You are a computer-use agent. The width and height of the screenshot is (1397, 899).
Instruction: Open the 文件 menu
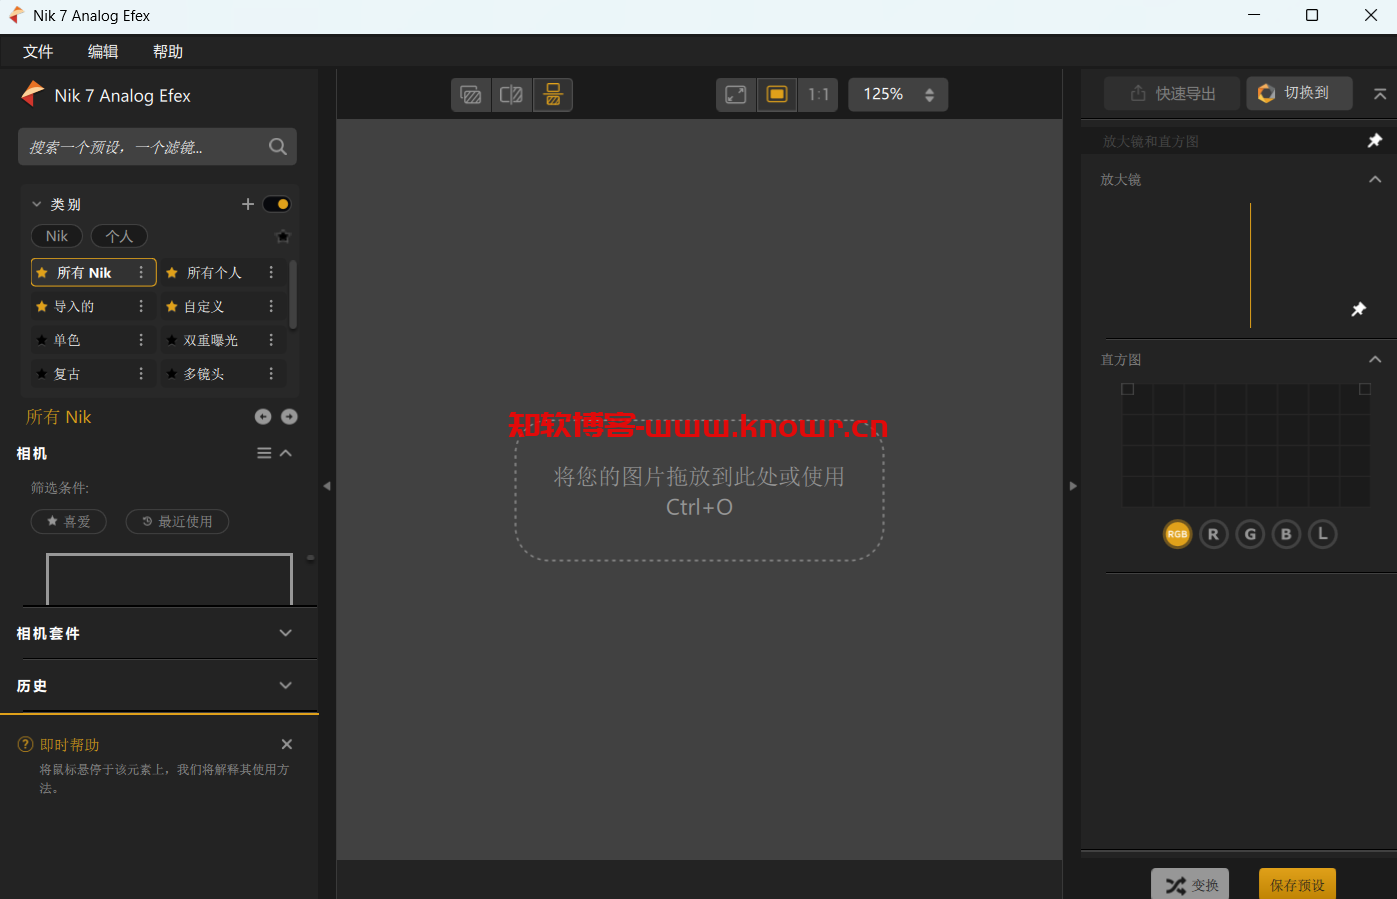pyautogui.click(x=38, y=52)
